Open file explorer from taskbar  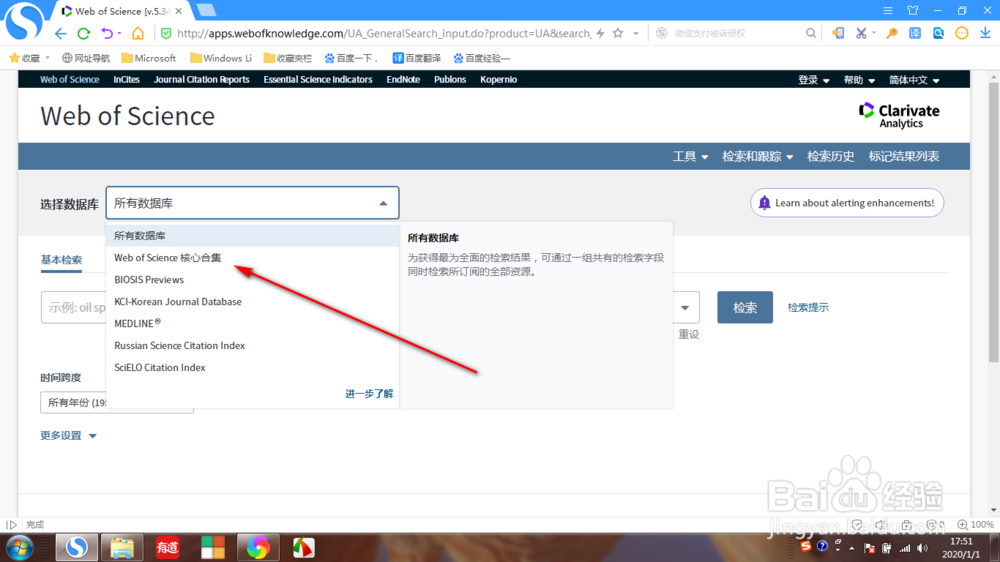point(122,548)
